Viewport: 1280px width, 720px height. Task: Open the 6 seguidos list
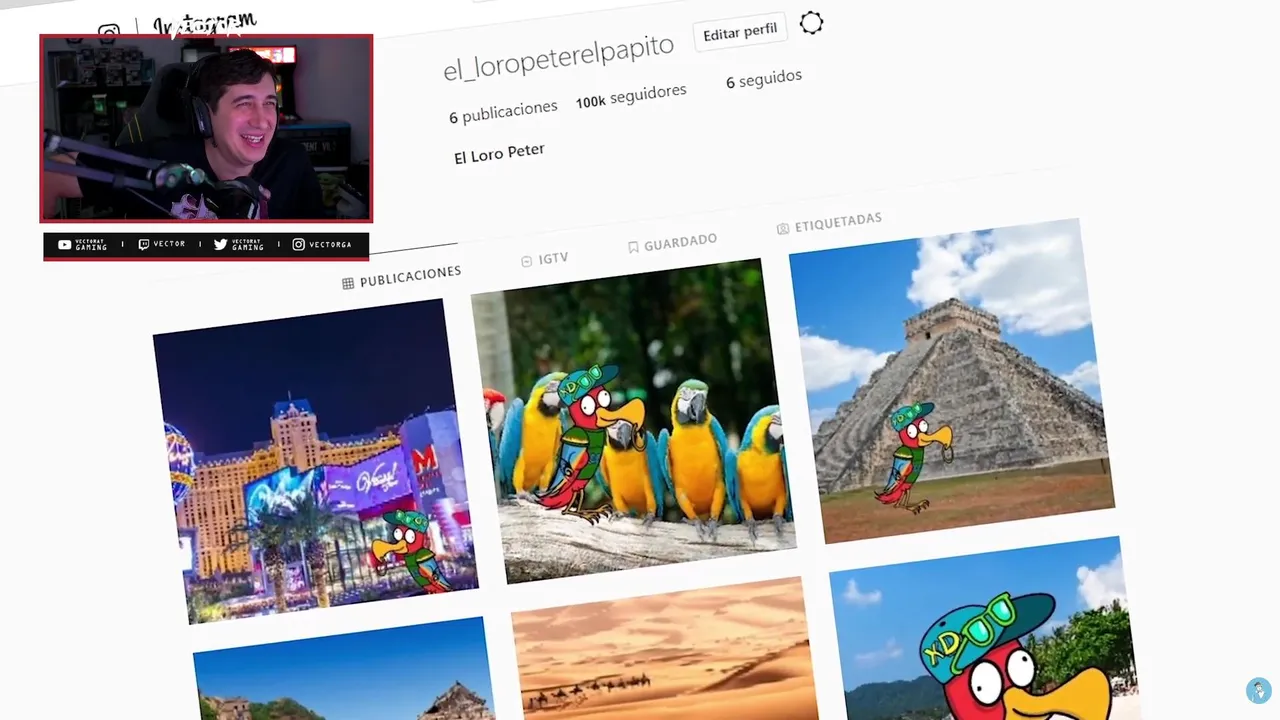[764, 80]
